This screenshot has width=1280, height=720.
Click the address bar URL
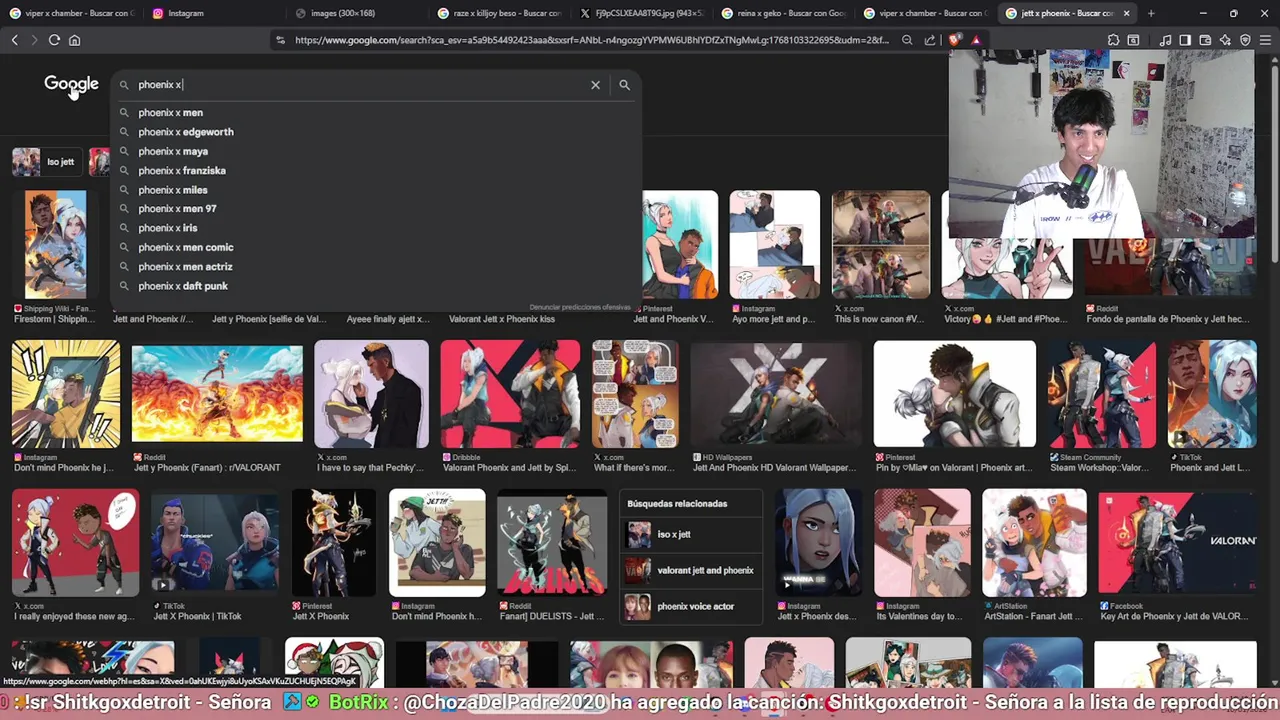[x=591, y=40]
